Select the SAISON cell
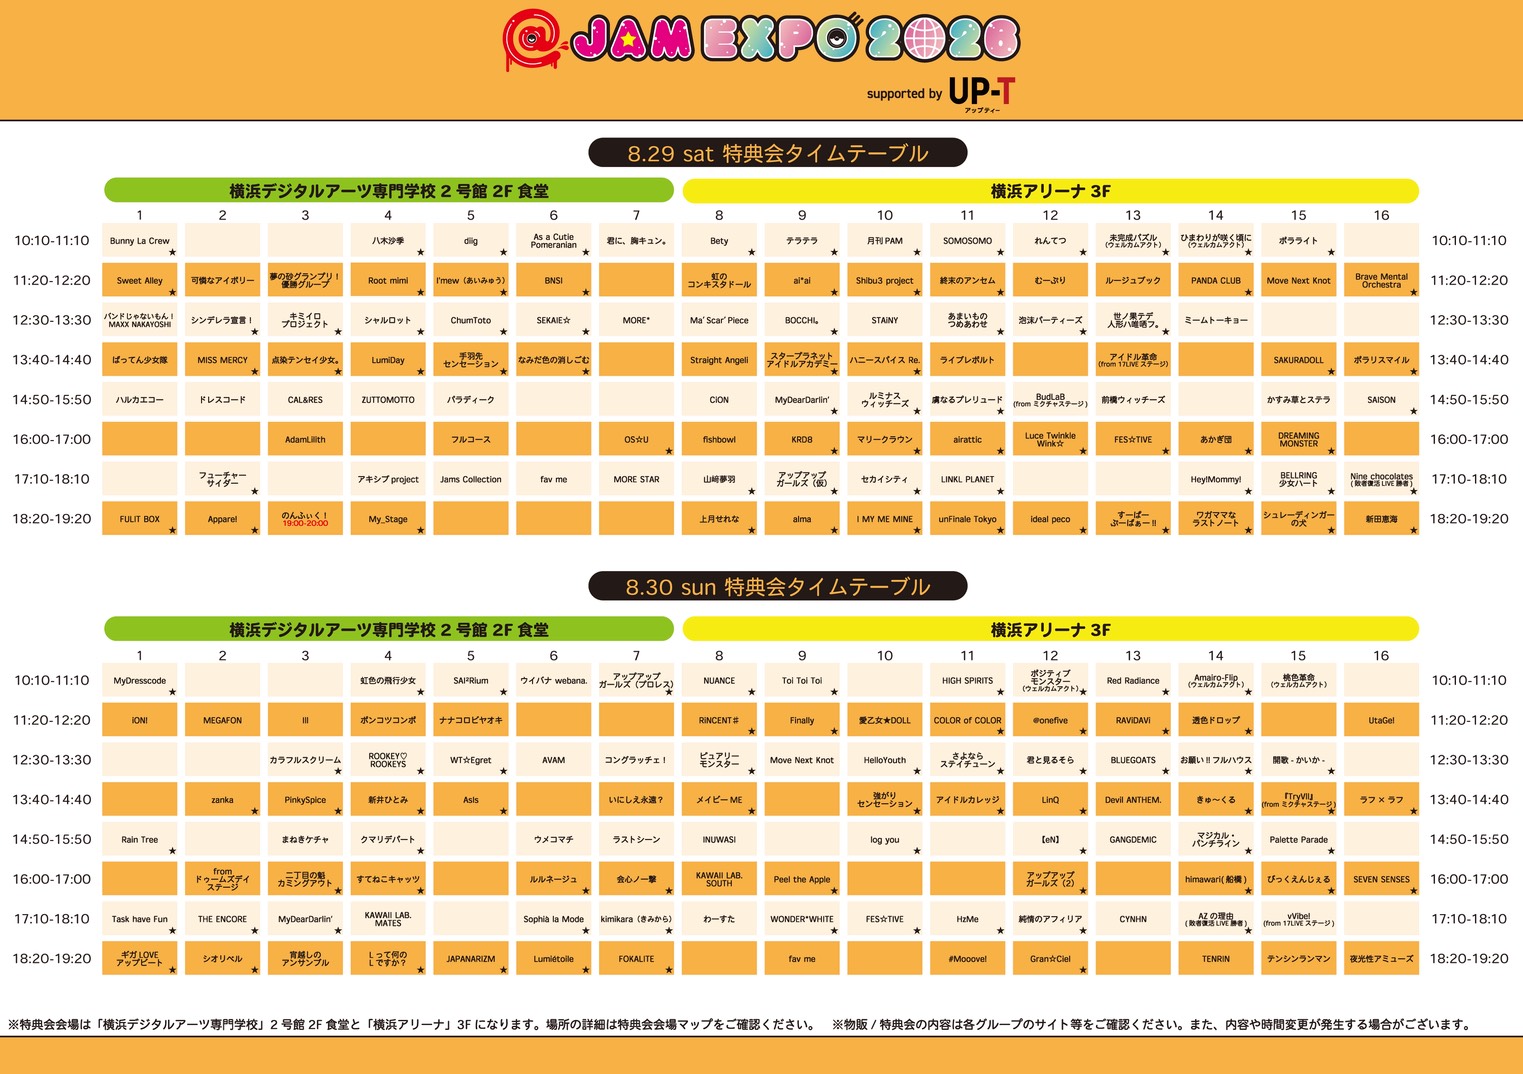The width and height of the screenshot is (1523, 1074). point(1382,400)
